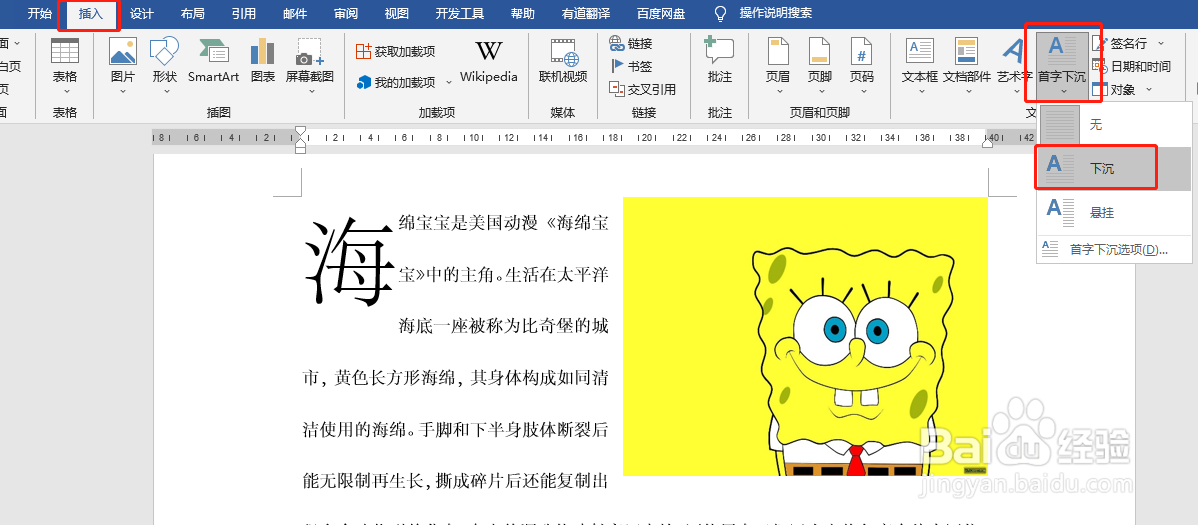
Task: Expand the 页脚 dropdown arrow
Action: coord(820,91)
